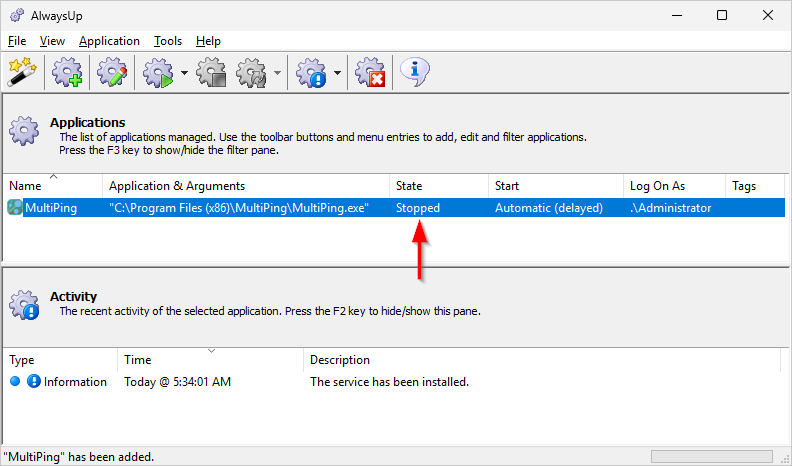
Task: Click the Activity pane gear icon
Action: (x=24, y=305)
